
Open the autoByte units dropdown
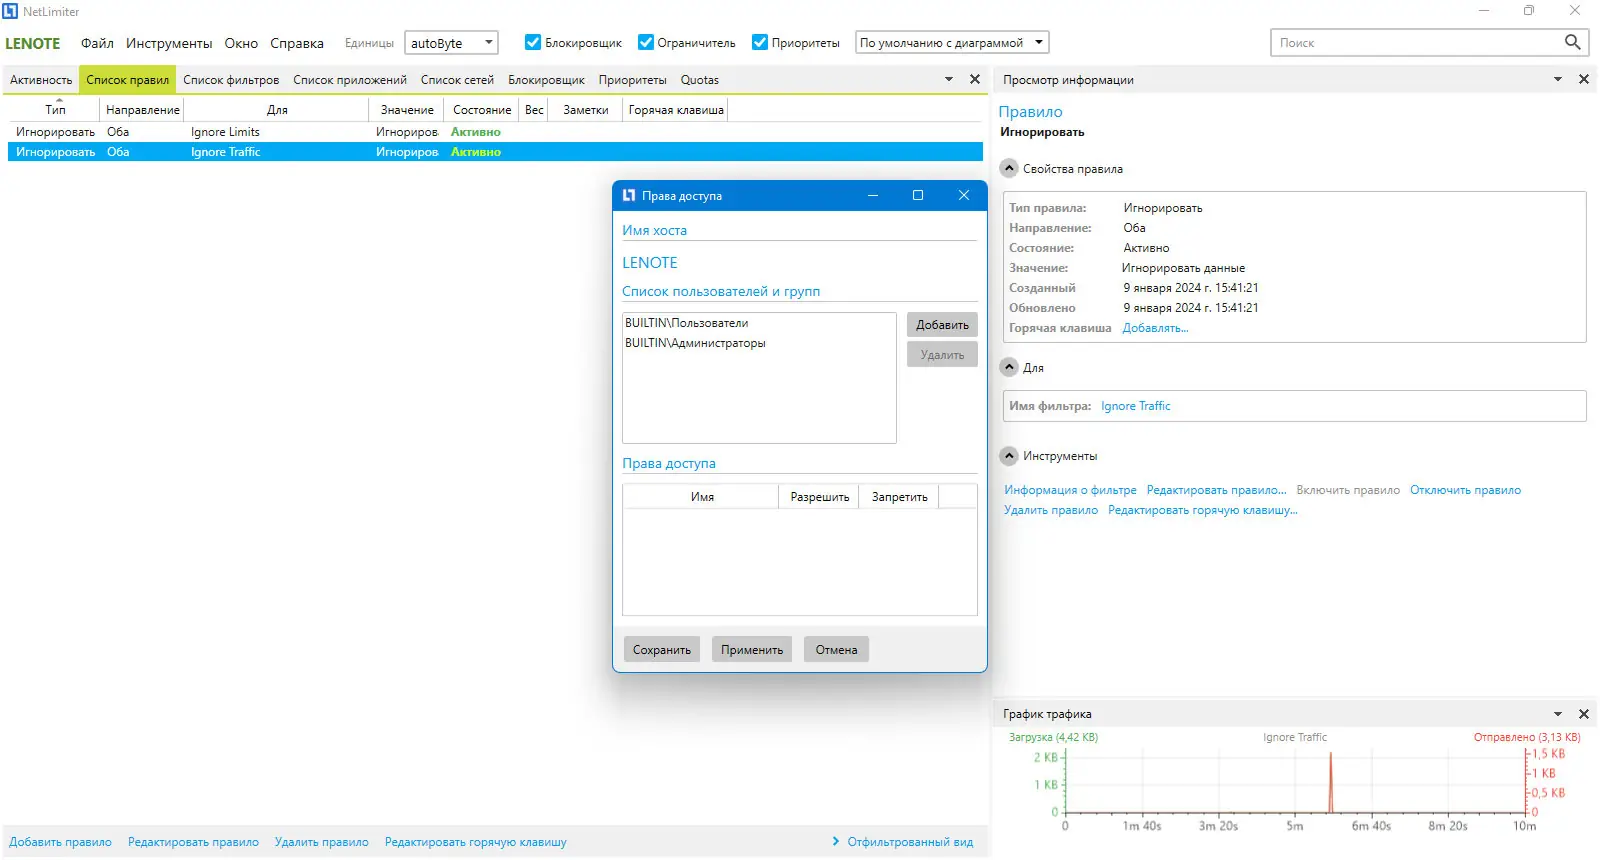pos(451,43)
